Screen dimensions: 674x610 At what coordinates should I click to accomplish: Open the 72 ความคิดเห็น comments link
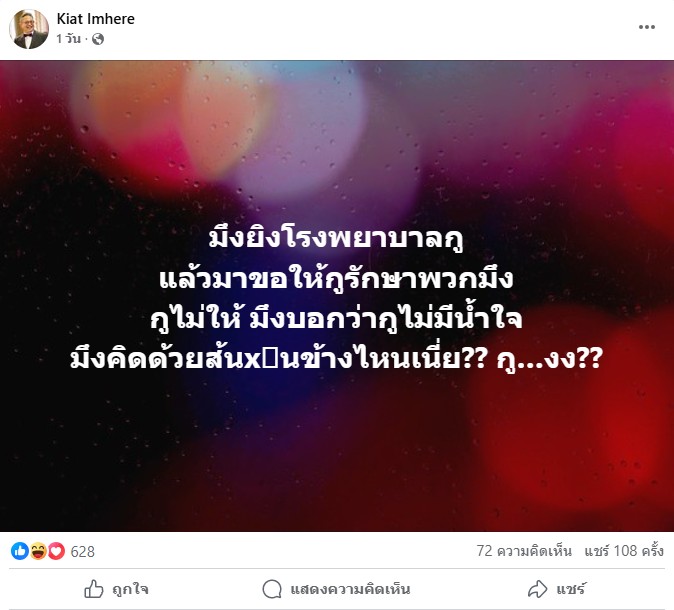point(524,551)
